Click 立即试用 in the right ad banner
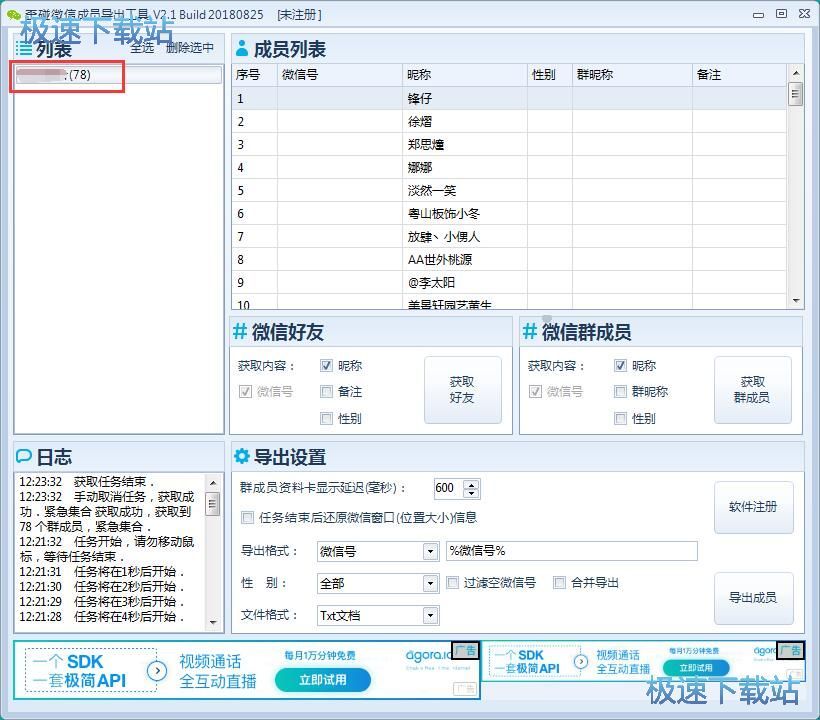The image size is (820, 720). pyautogui.click(x=696, y=668)
